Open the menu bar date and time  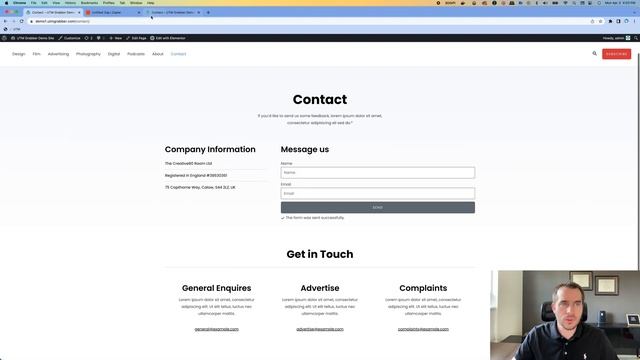point(620,3)
